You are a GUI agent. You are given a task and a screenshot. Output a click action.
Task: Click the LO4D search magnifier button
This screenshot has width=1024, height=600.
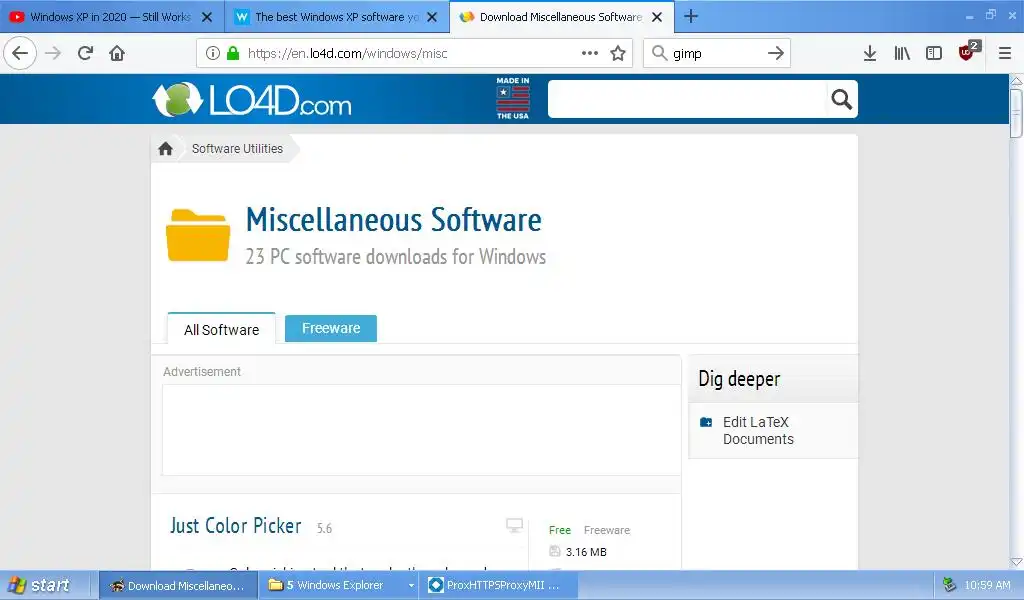(841, 99)
